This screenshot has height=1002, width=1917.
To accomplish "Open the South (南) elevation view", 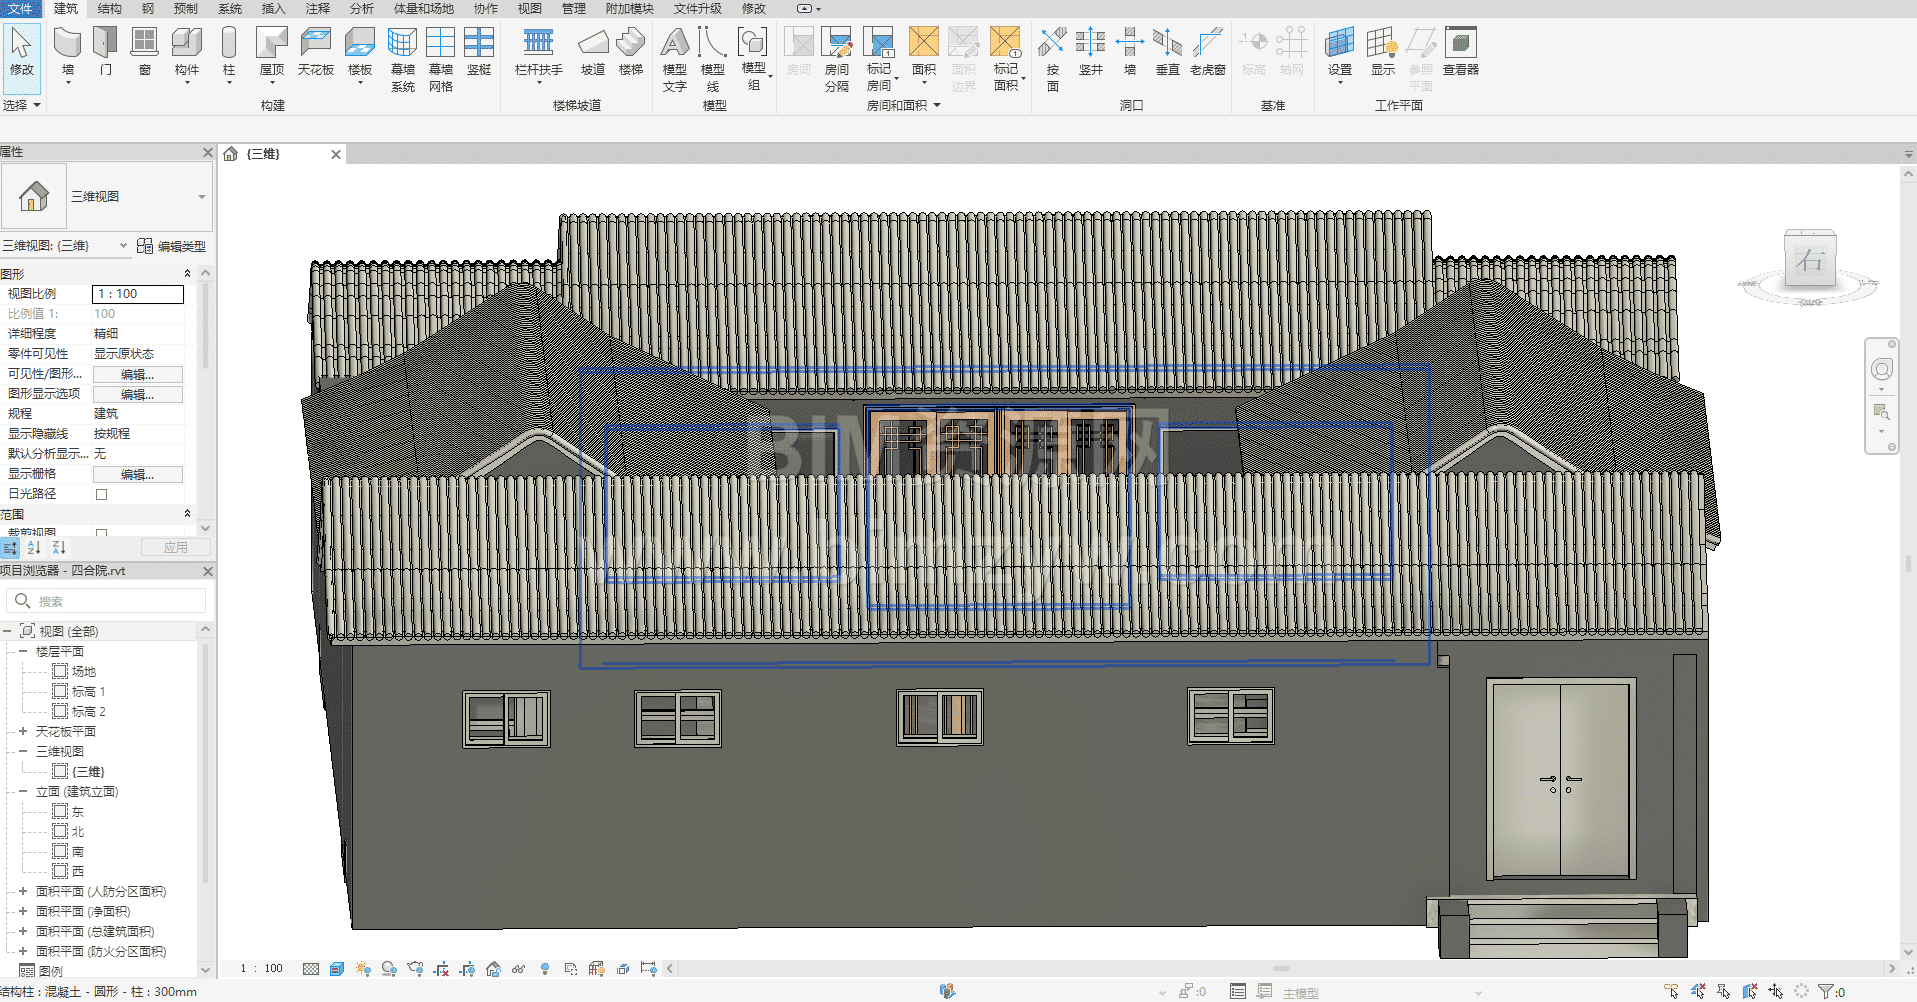I will point(77,851).
